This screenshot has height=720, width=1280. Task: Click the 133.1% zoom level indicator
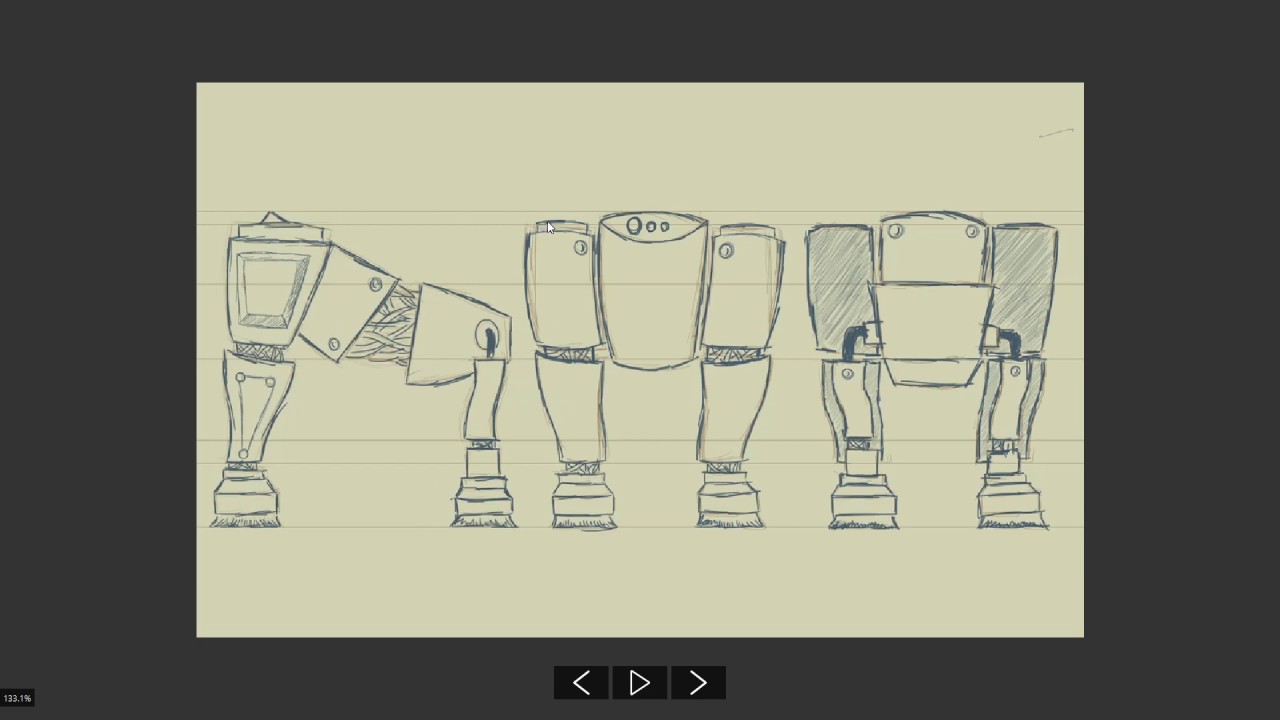[17, 698]
